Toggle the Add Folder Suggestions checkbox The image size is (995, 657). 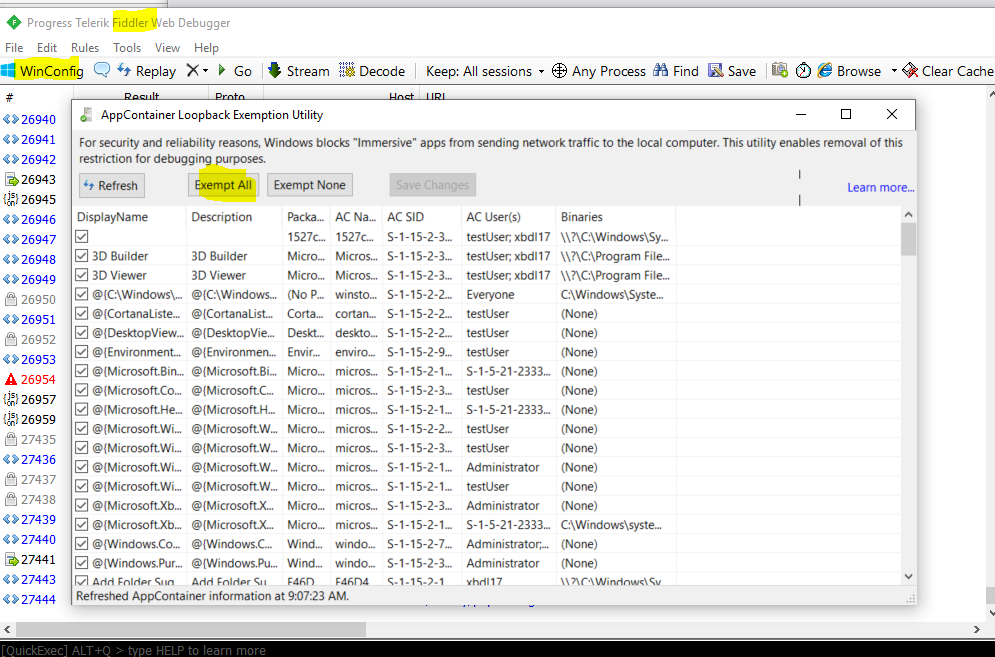click(82, 582)
